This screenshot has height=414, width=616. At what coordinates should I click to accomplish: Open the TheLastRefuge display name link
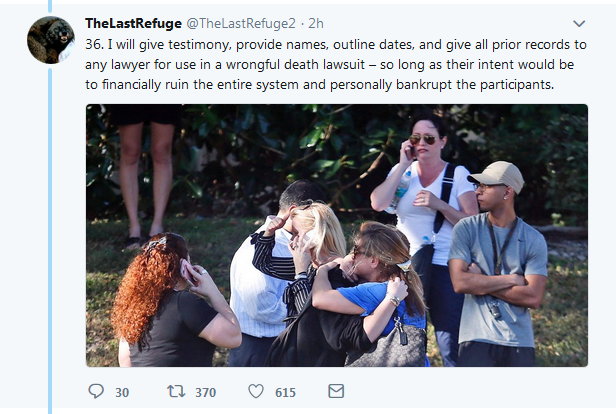pos(131,22)
